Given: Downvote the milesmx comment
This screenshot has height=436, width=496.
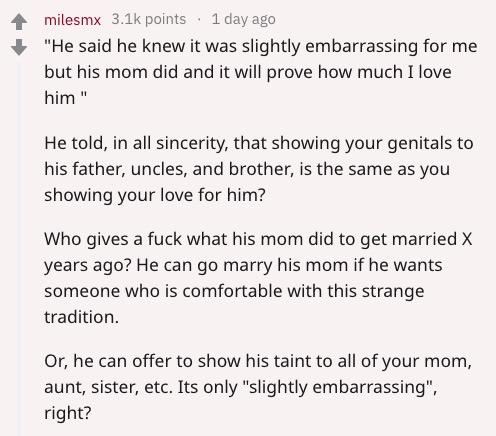Looking at the screenshot, I should coord(19,47).
